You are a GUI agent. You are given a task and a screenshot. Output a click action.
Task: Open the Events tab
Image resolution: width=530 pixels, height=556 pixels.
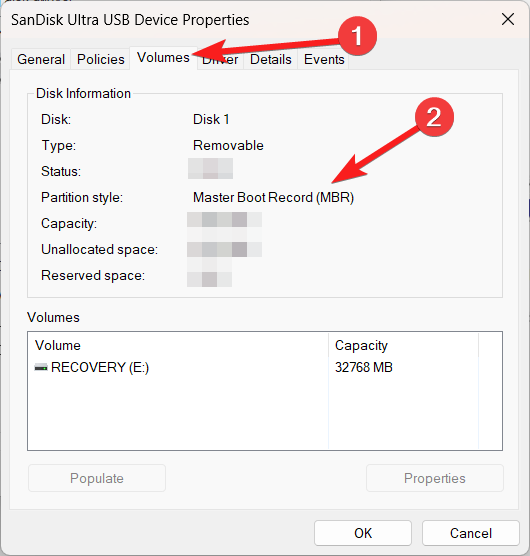pos(324,59)
